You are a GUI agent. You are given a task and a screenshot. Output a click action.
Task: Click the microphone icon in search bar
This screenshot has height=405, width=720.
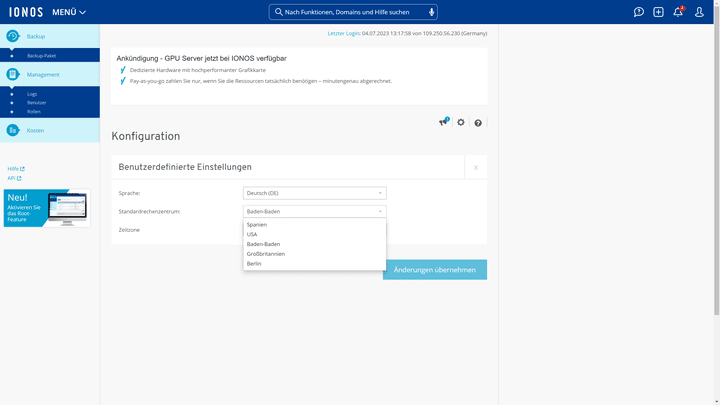pos(432,12)
